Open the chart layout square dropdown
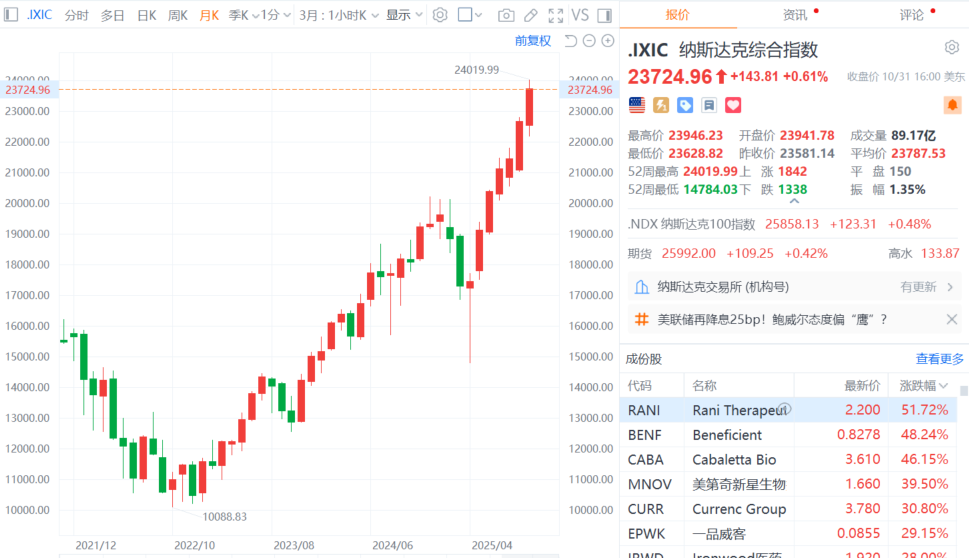This screenshot has width=969, height=558. (x=470, y=15)
